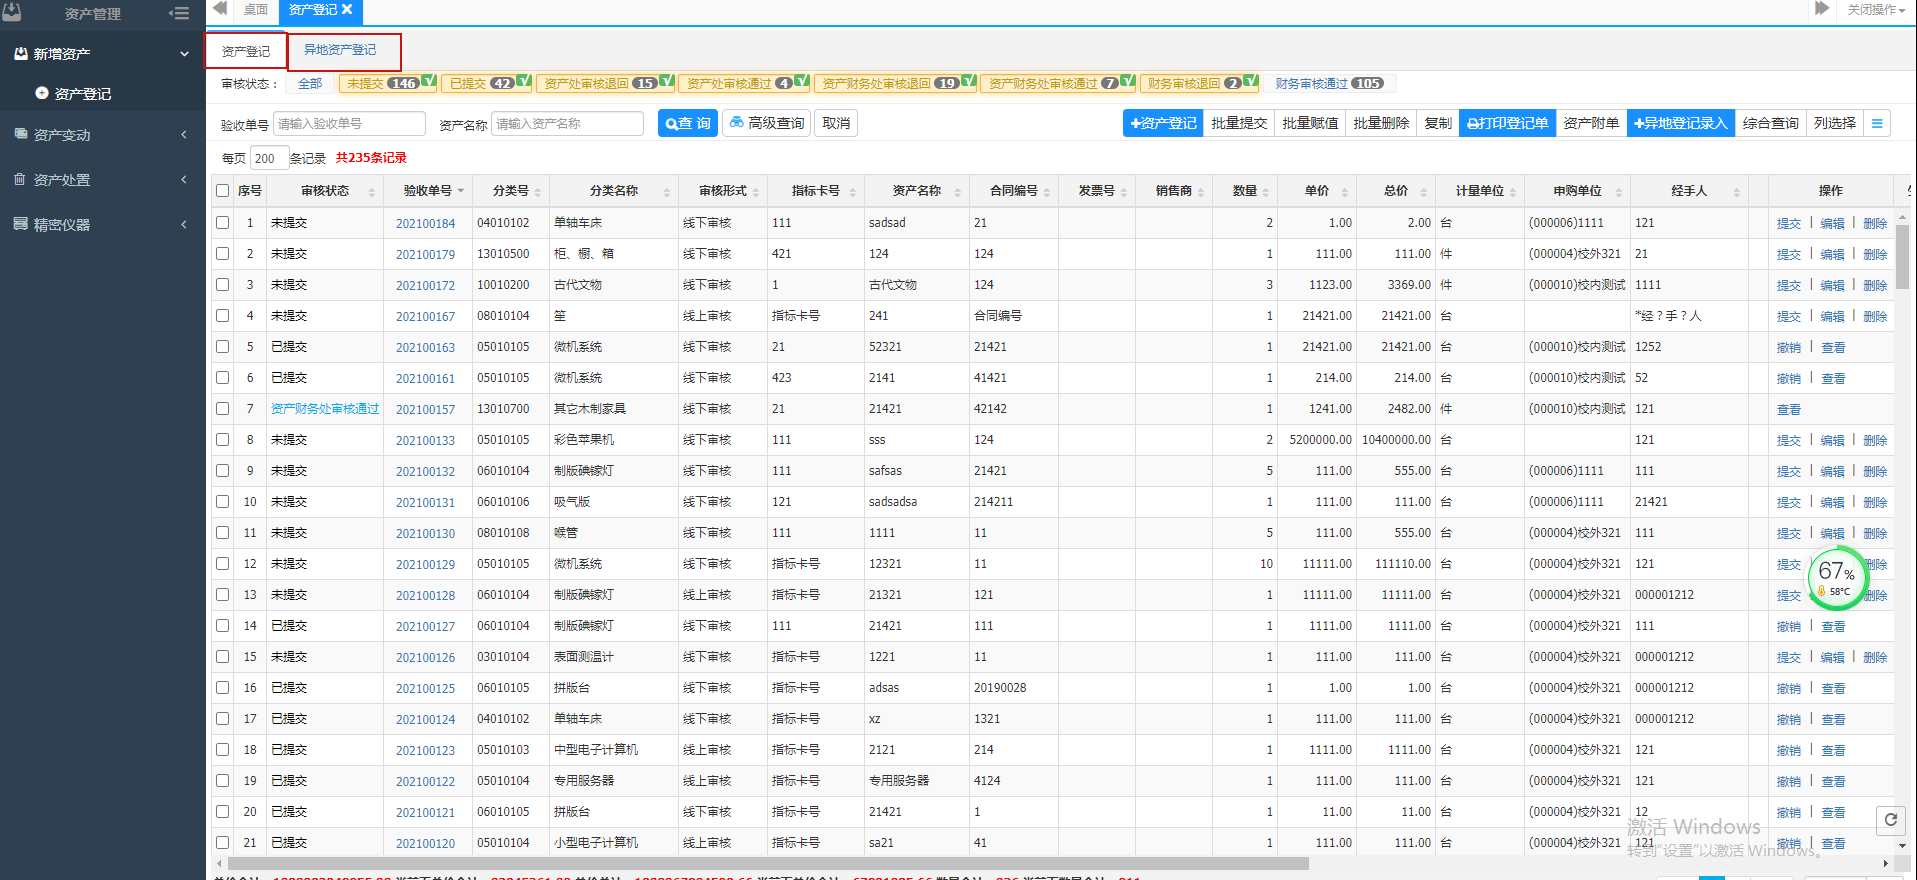Click the refresh icon at the bottom right

(1890, 820)
